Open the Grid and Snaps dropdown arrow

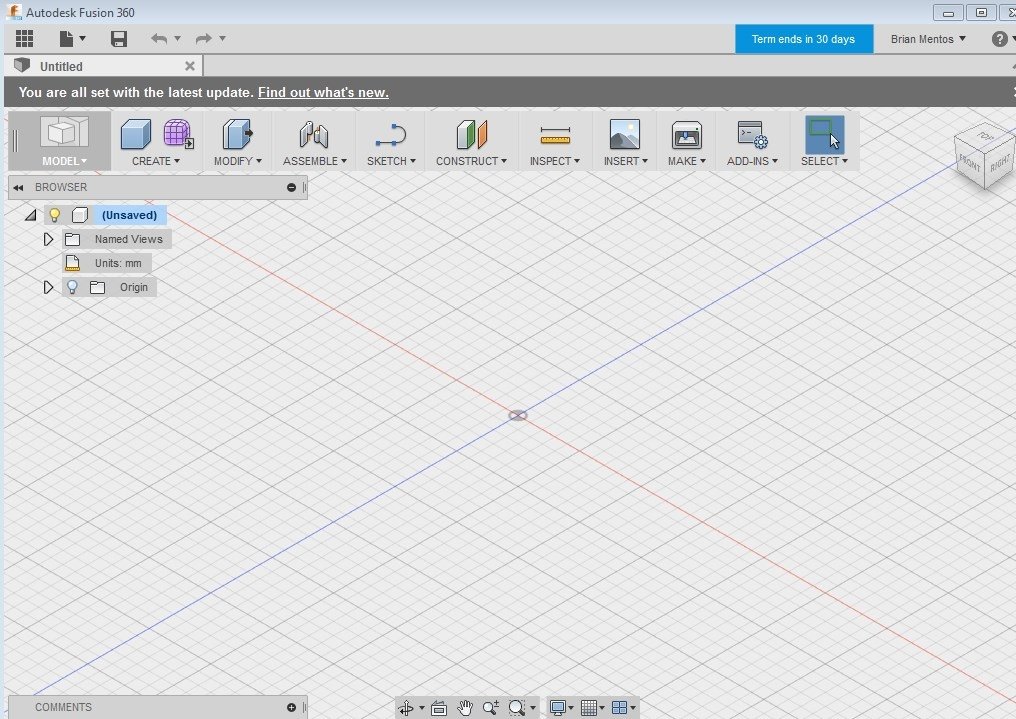pos(602,708)
